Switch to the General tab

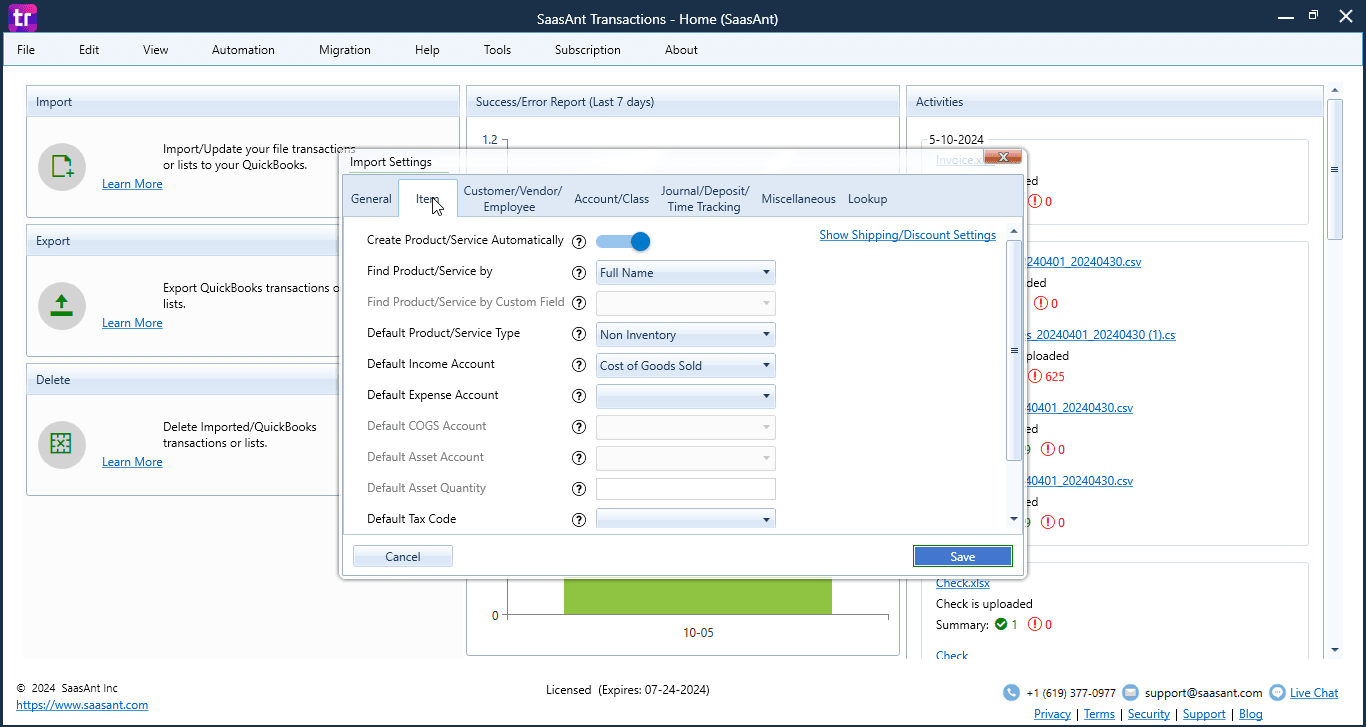pyautogui.click(x=371, y=199)
